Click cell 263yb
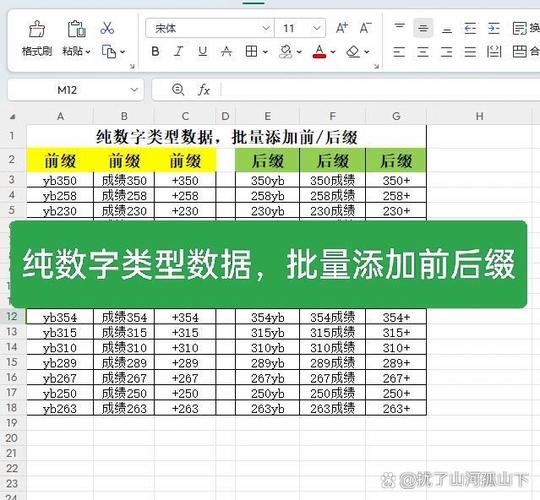This screenshot has height=500, width=540. point(267,408)
